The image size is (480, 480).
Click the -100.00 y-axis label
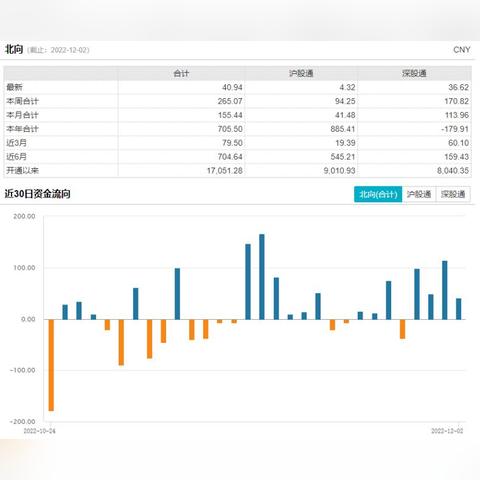(x=23, y=370)
